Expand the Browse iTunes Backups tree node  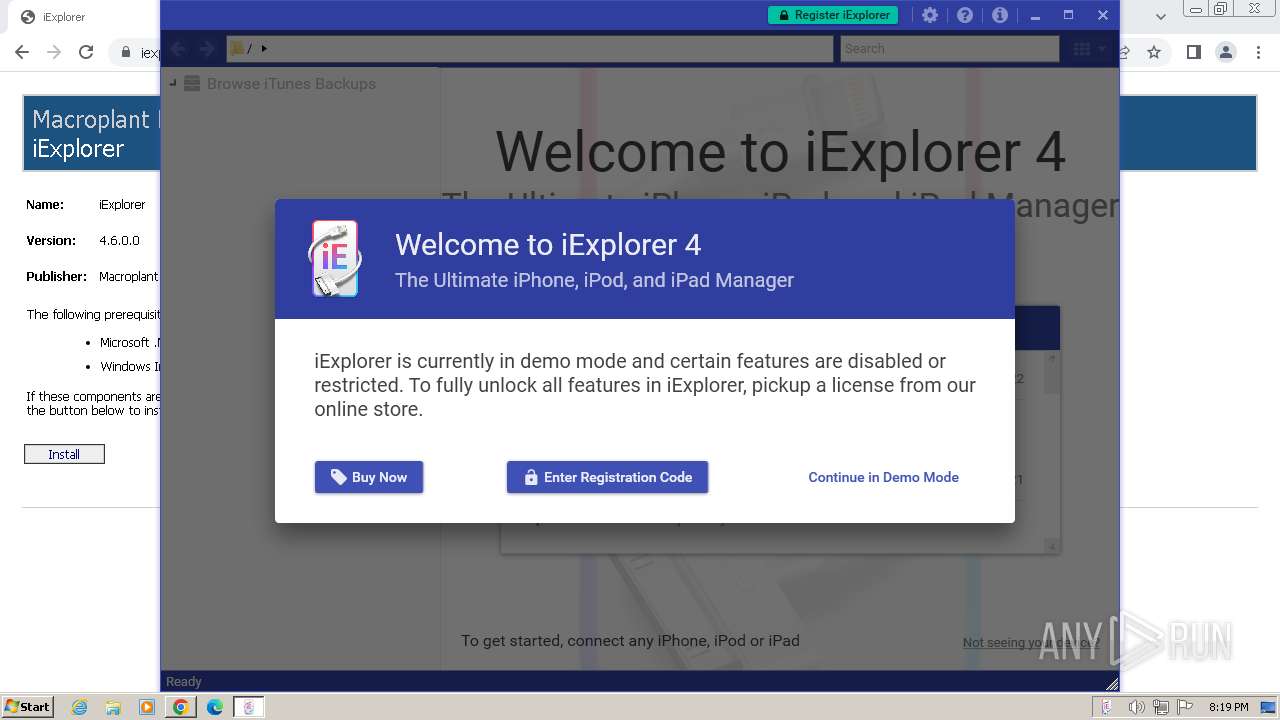coord(173,83)
